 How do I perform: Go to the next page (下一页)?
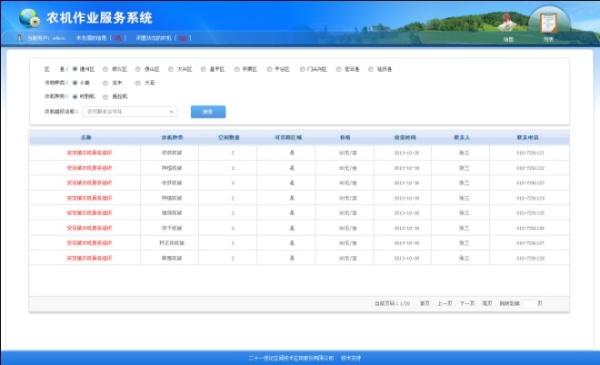click(467, 303)
